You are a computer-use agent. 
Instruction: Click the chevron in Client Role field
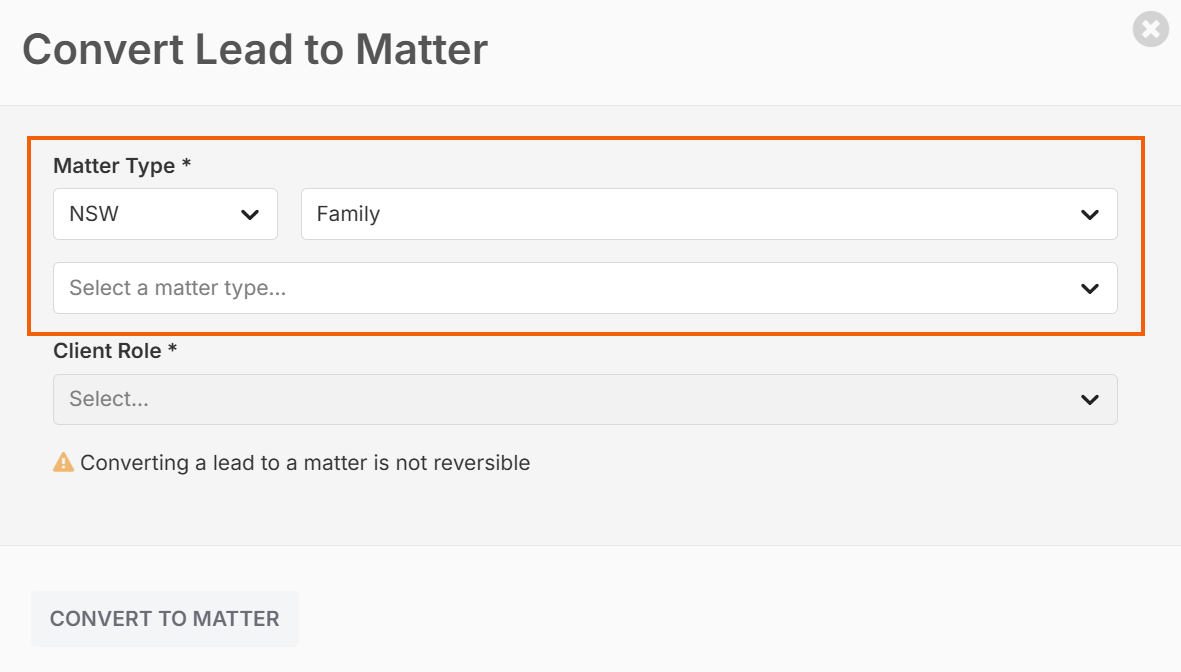pyautogui.click(x=1089, y=399)
